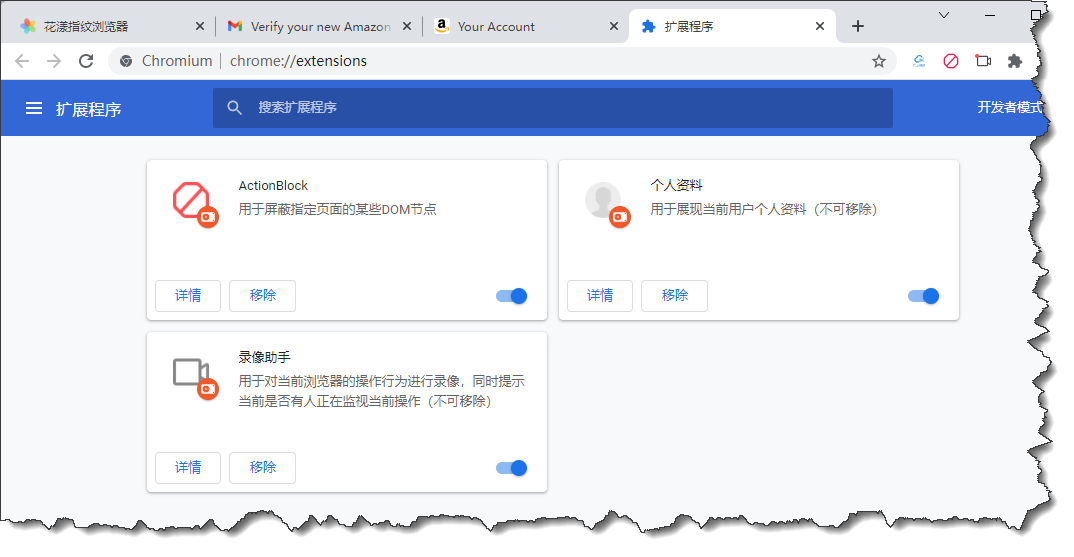1074x557 pixels.
Task: Turn off the 个人资料 extension toggle
Action: click(x=923, y=296)
